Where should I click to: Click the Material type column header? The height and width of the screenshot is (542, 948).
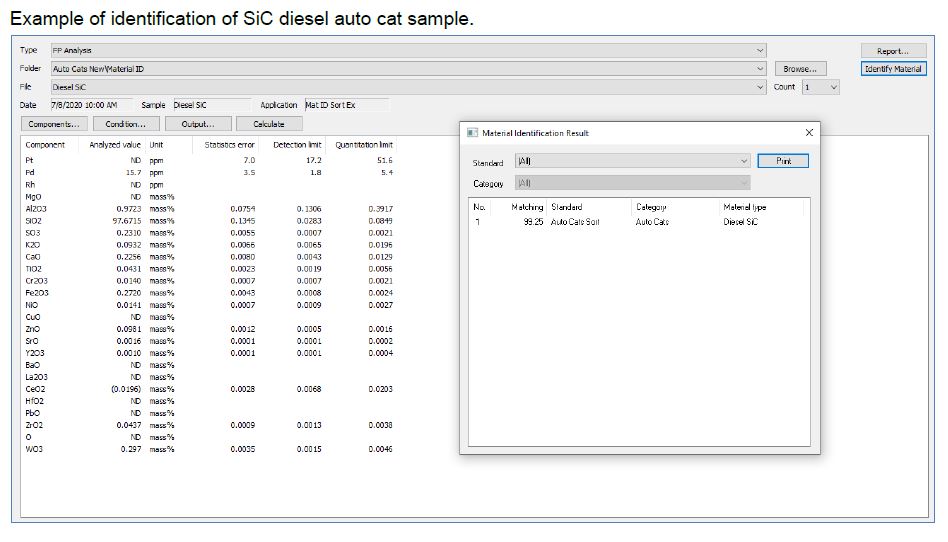point(744,207)
